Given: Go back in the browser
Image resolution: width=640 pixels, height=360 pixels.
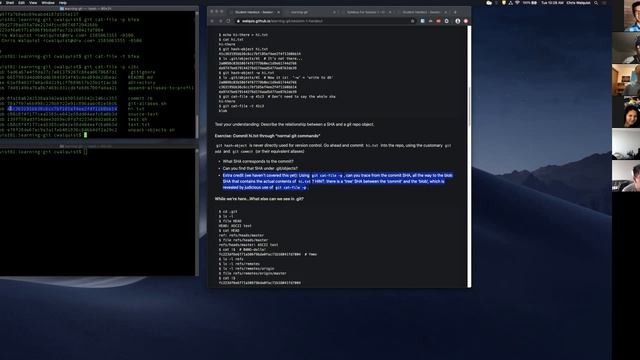Looking at the screenshot, I should (x=212, y=21).
